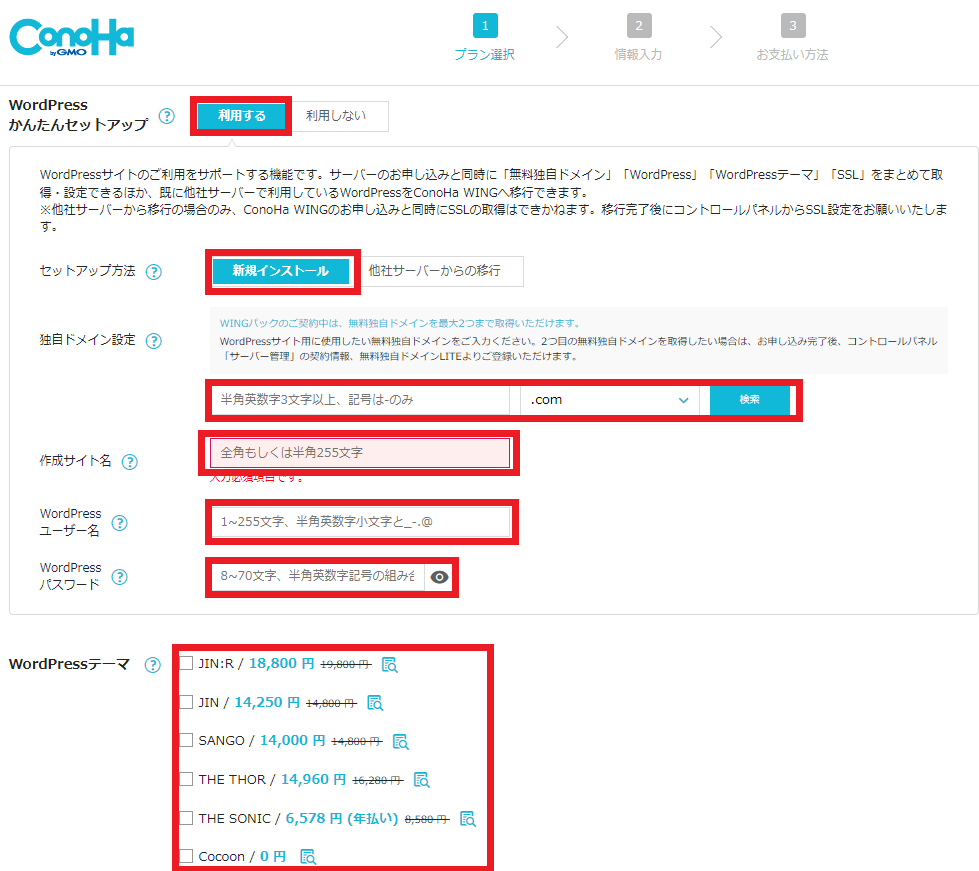Preview the THE THOR theme details
This screenshot has height=871, width=979.
point(421,780)
